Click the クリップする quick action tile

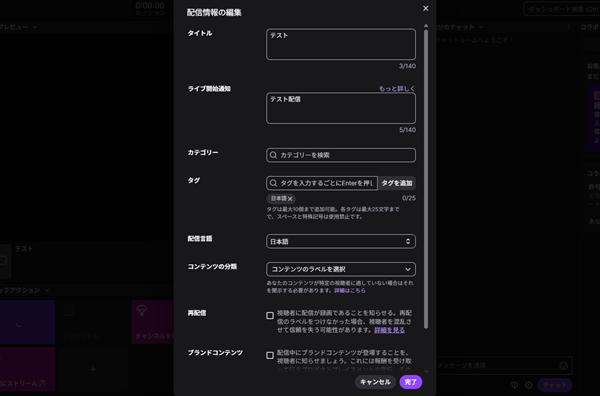[x=93, y=322]
